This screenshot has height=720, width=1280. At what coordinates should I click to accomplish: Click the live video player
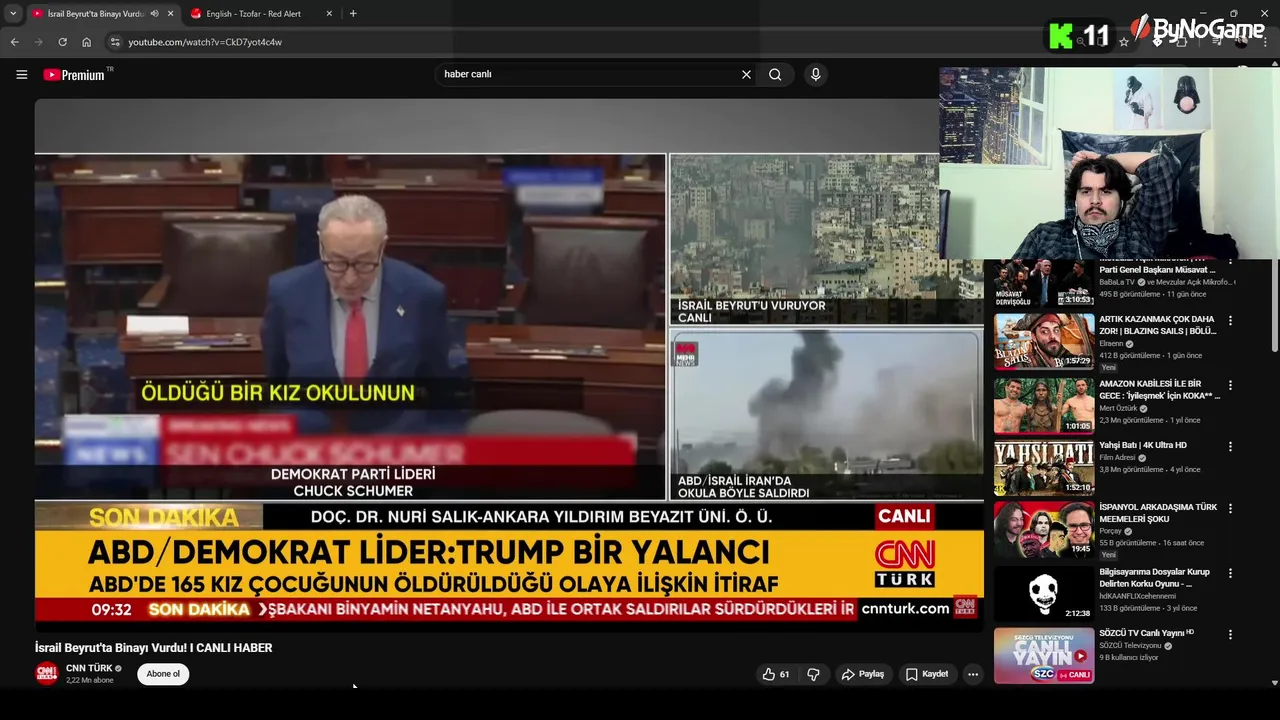[509, 364]
